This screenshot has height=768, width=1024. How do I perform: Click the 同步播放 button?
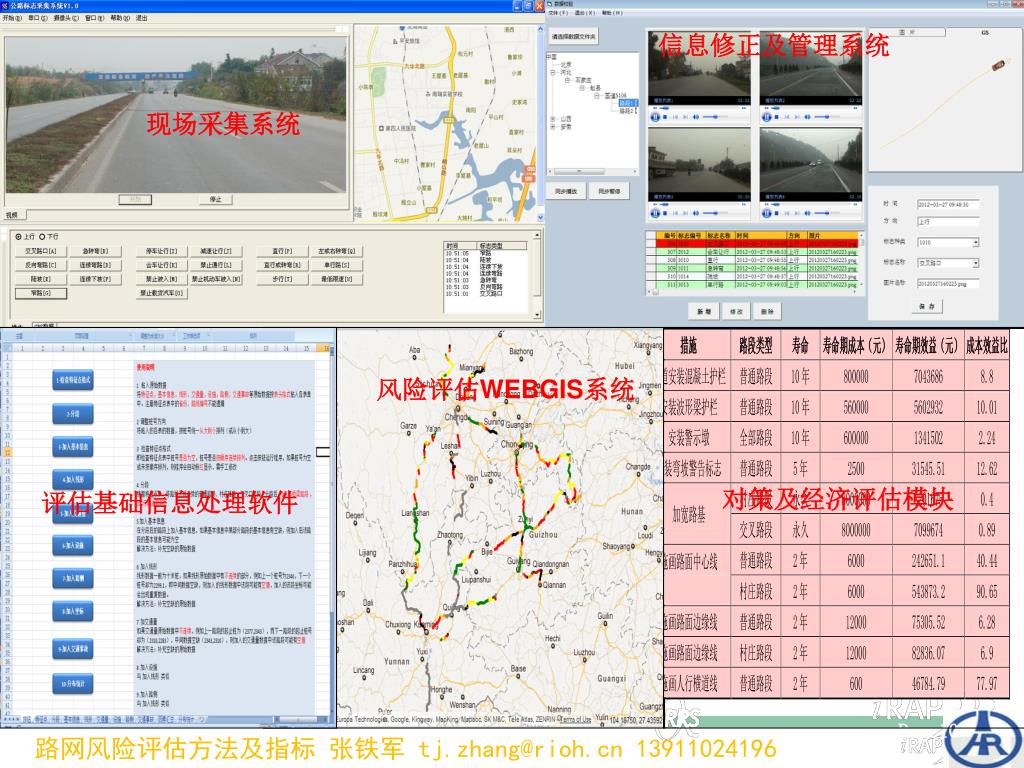click(566, 191)
